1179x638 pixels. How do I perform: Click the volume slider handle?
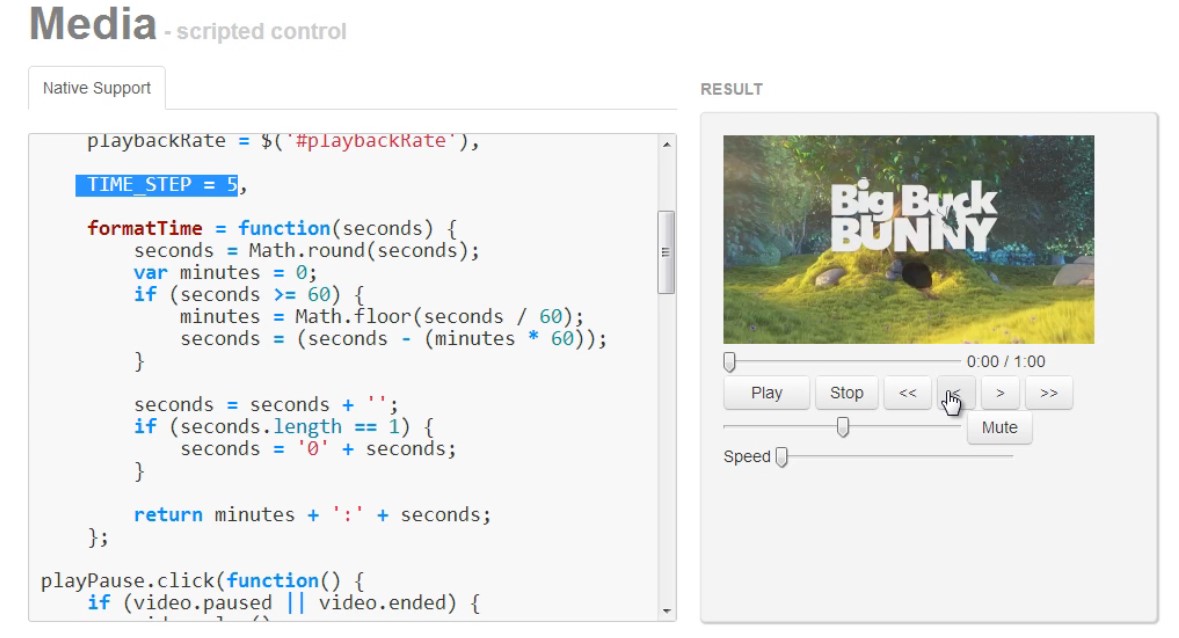click(x=843, y=427)
